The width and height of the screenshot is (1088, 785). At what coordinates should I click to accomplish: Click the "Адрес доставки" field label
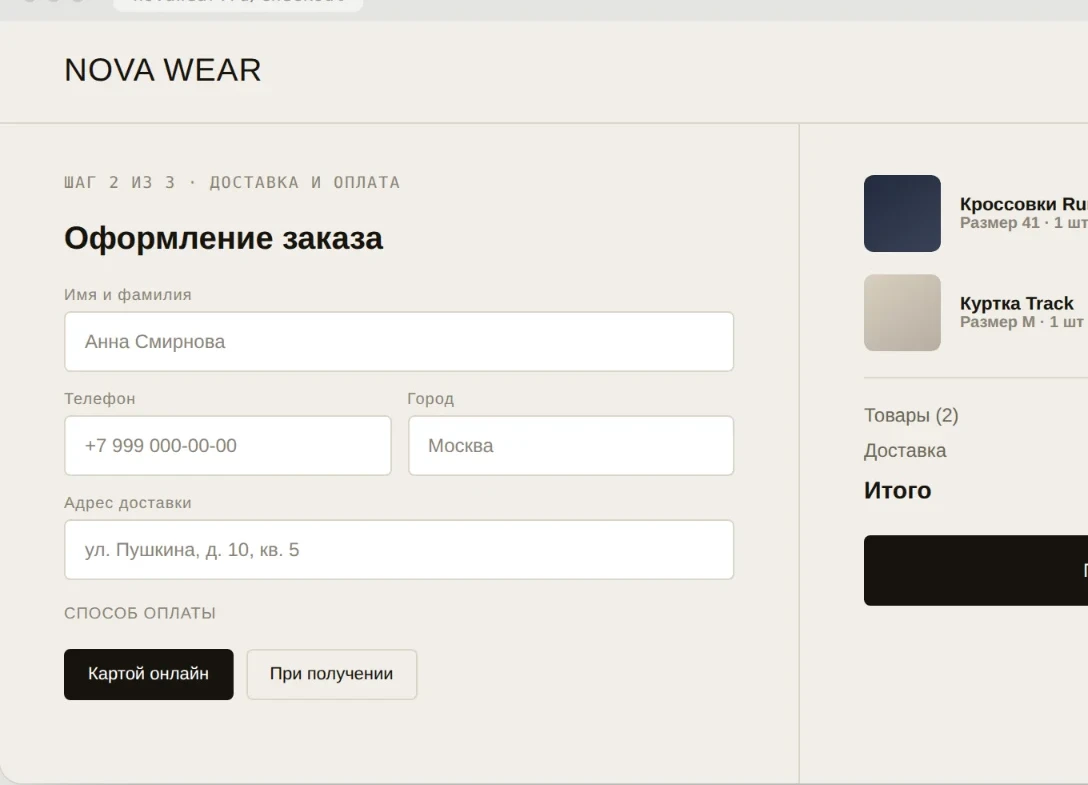[128, 503]
